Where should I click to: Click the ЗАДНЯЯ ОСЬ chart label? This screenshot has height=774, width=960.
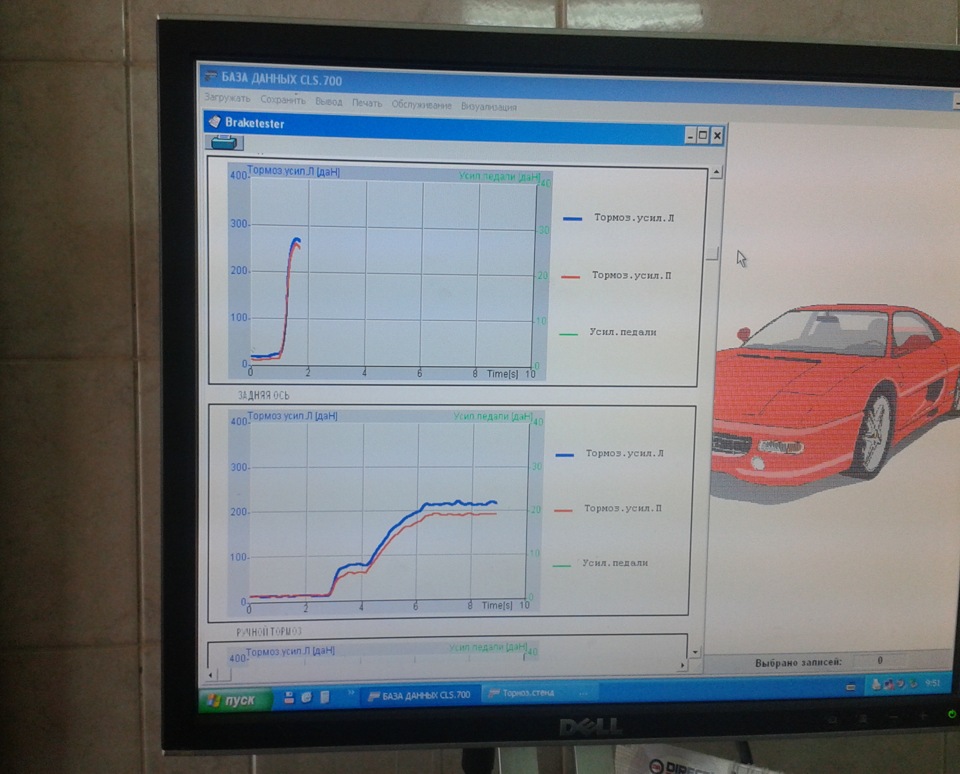click(263, 396)
